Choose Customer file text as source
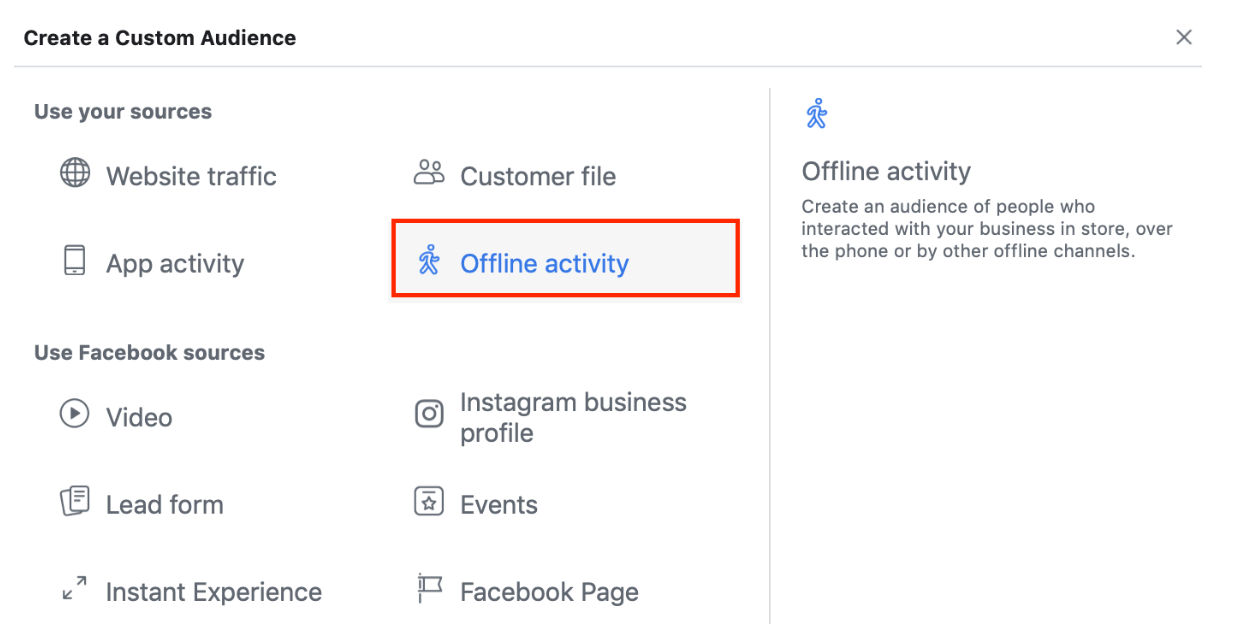This screenshot has width=1244, height=641. click(538, 177)
